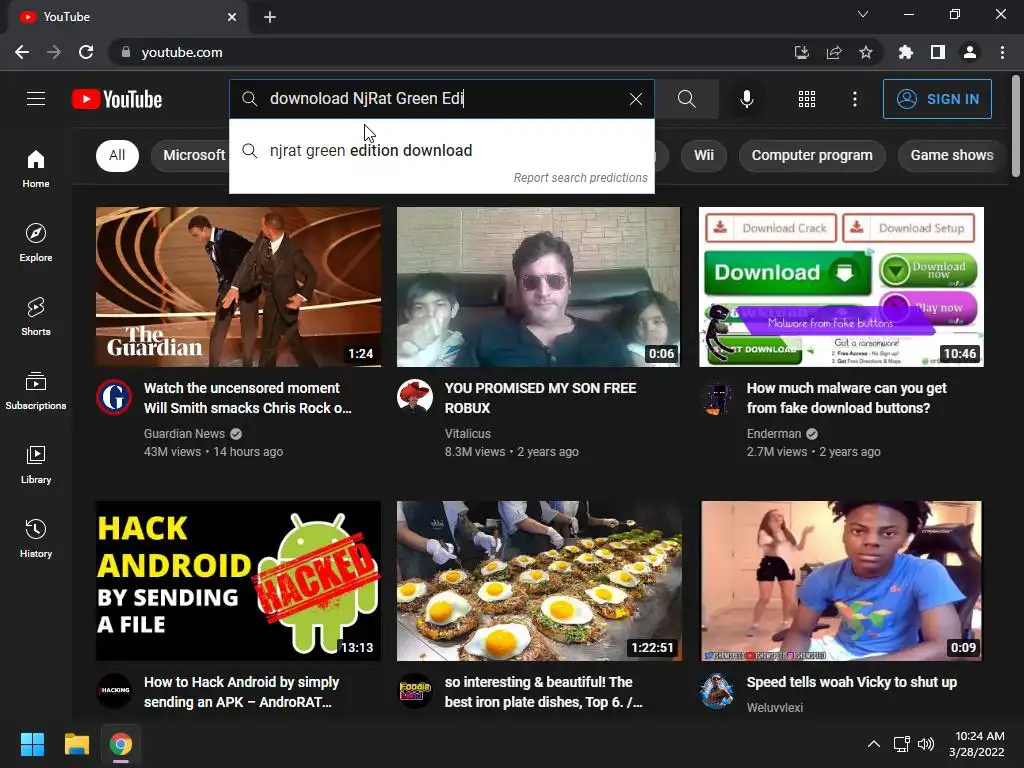The width and height of the screenshot is (1024, 768).
Task: Click title so interesting & beautiful
Action: coord(543,692)
